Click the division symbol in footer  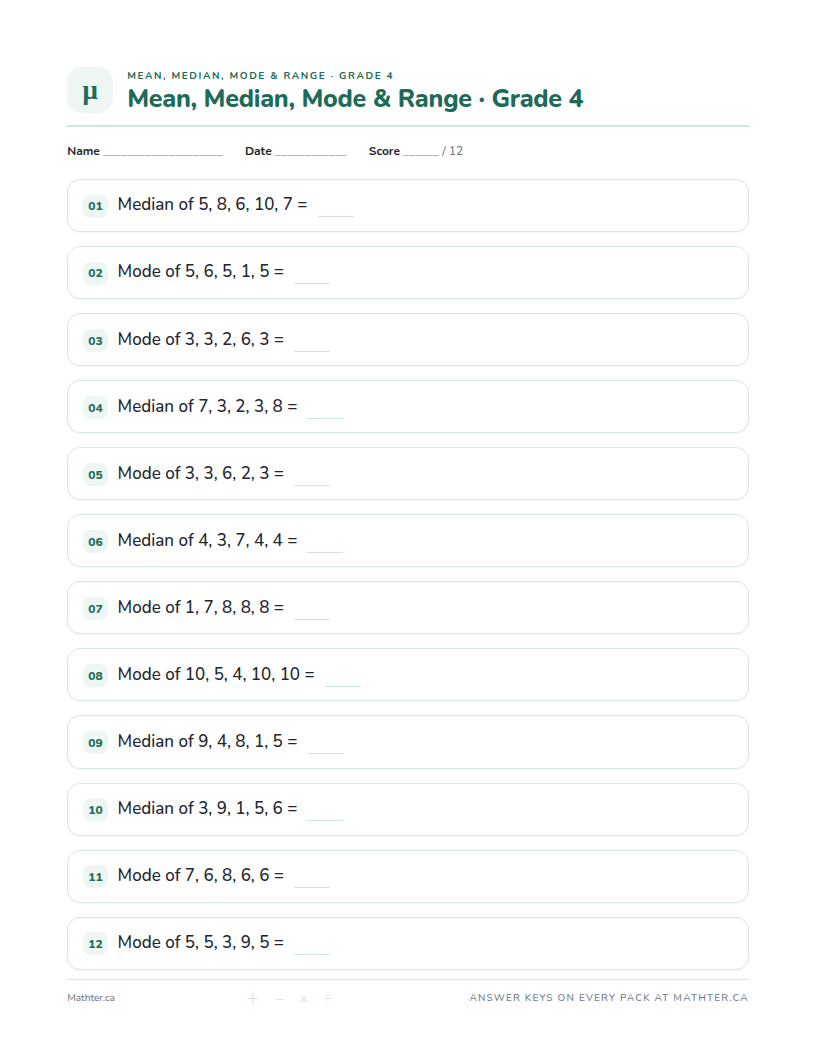click(327, 998)
